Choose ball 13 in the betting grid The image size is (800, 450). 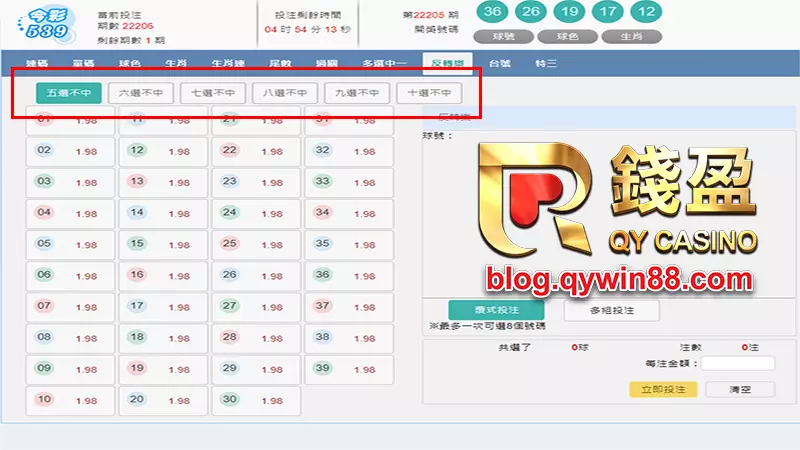137,181
